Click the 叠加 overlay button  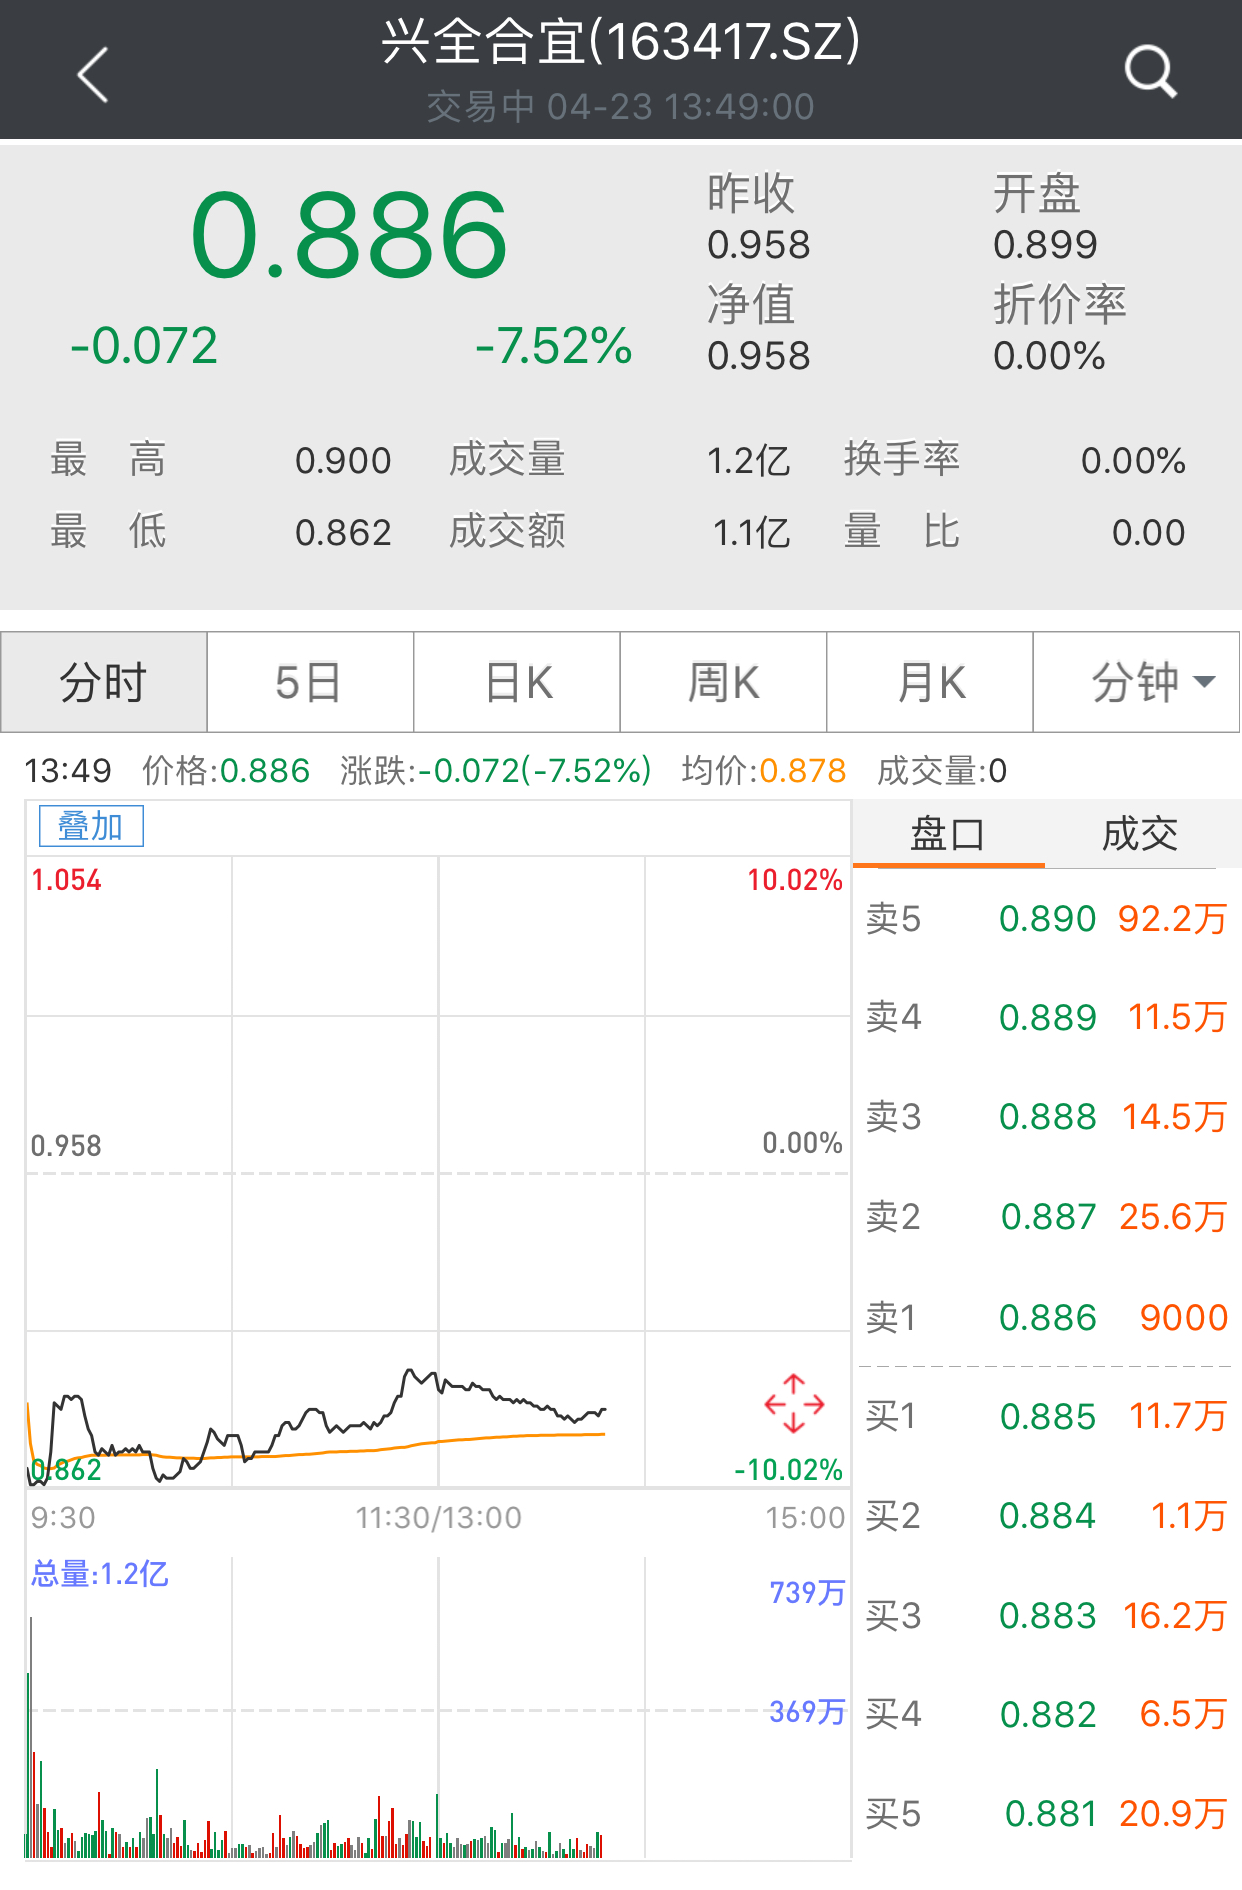coord(91,826)
